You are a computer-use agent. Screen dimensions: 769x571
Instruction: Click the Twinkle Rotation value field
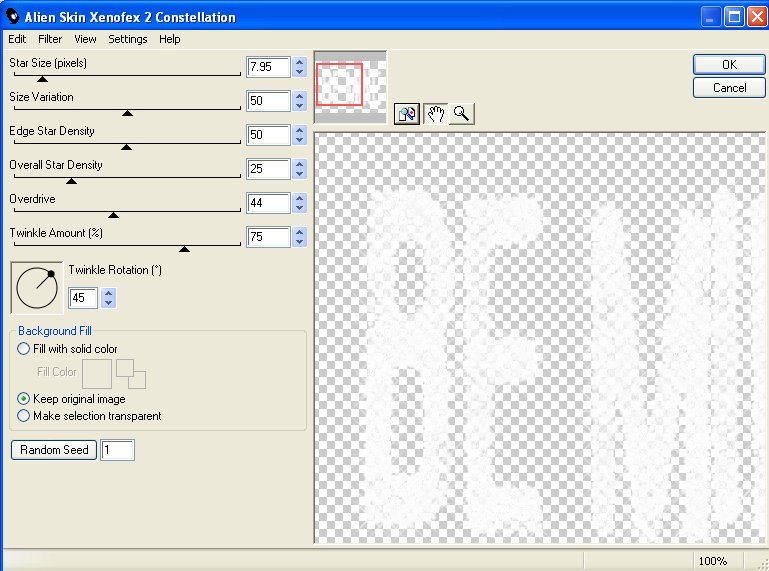(83, 298)
